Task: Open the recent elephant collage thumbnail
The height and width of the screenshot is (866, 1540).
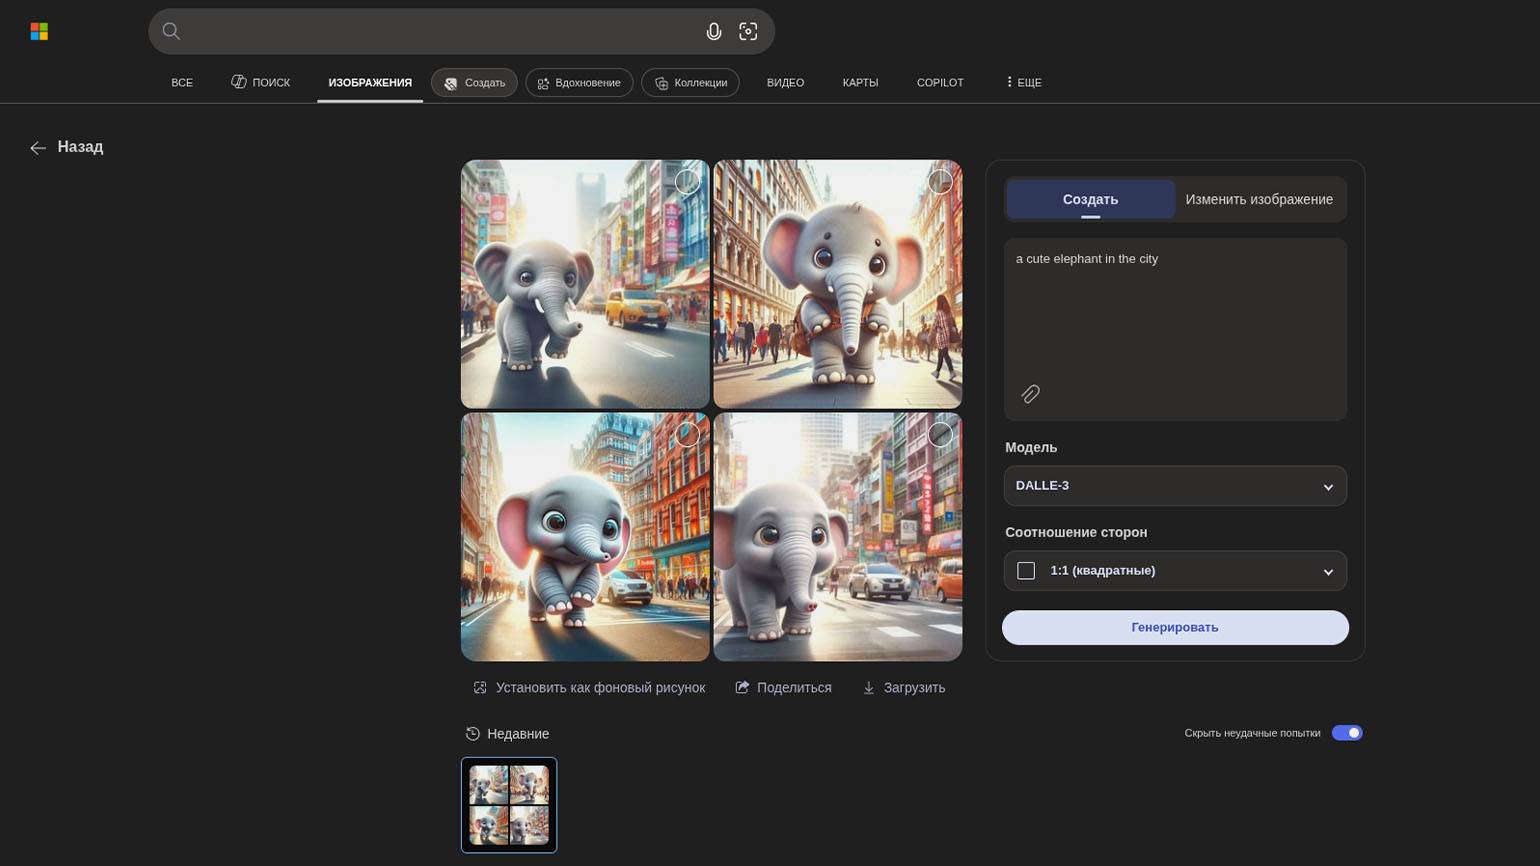Action: tap(509, 805)
